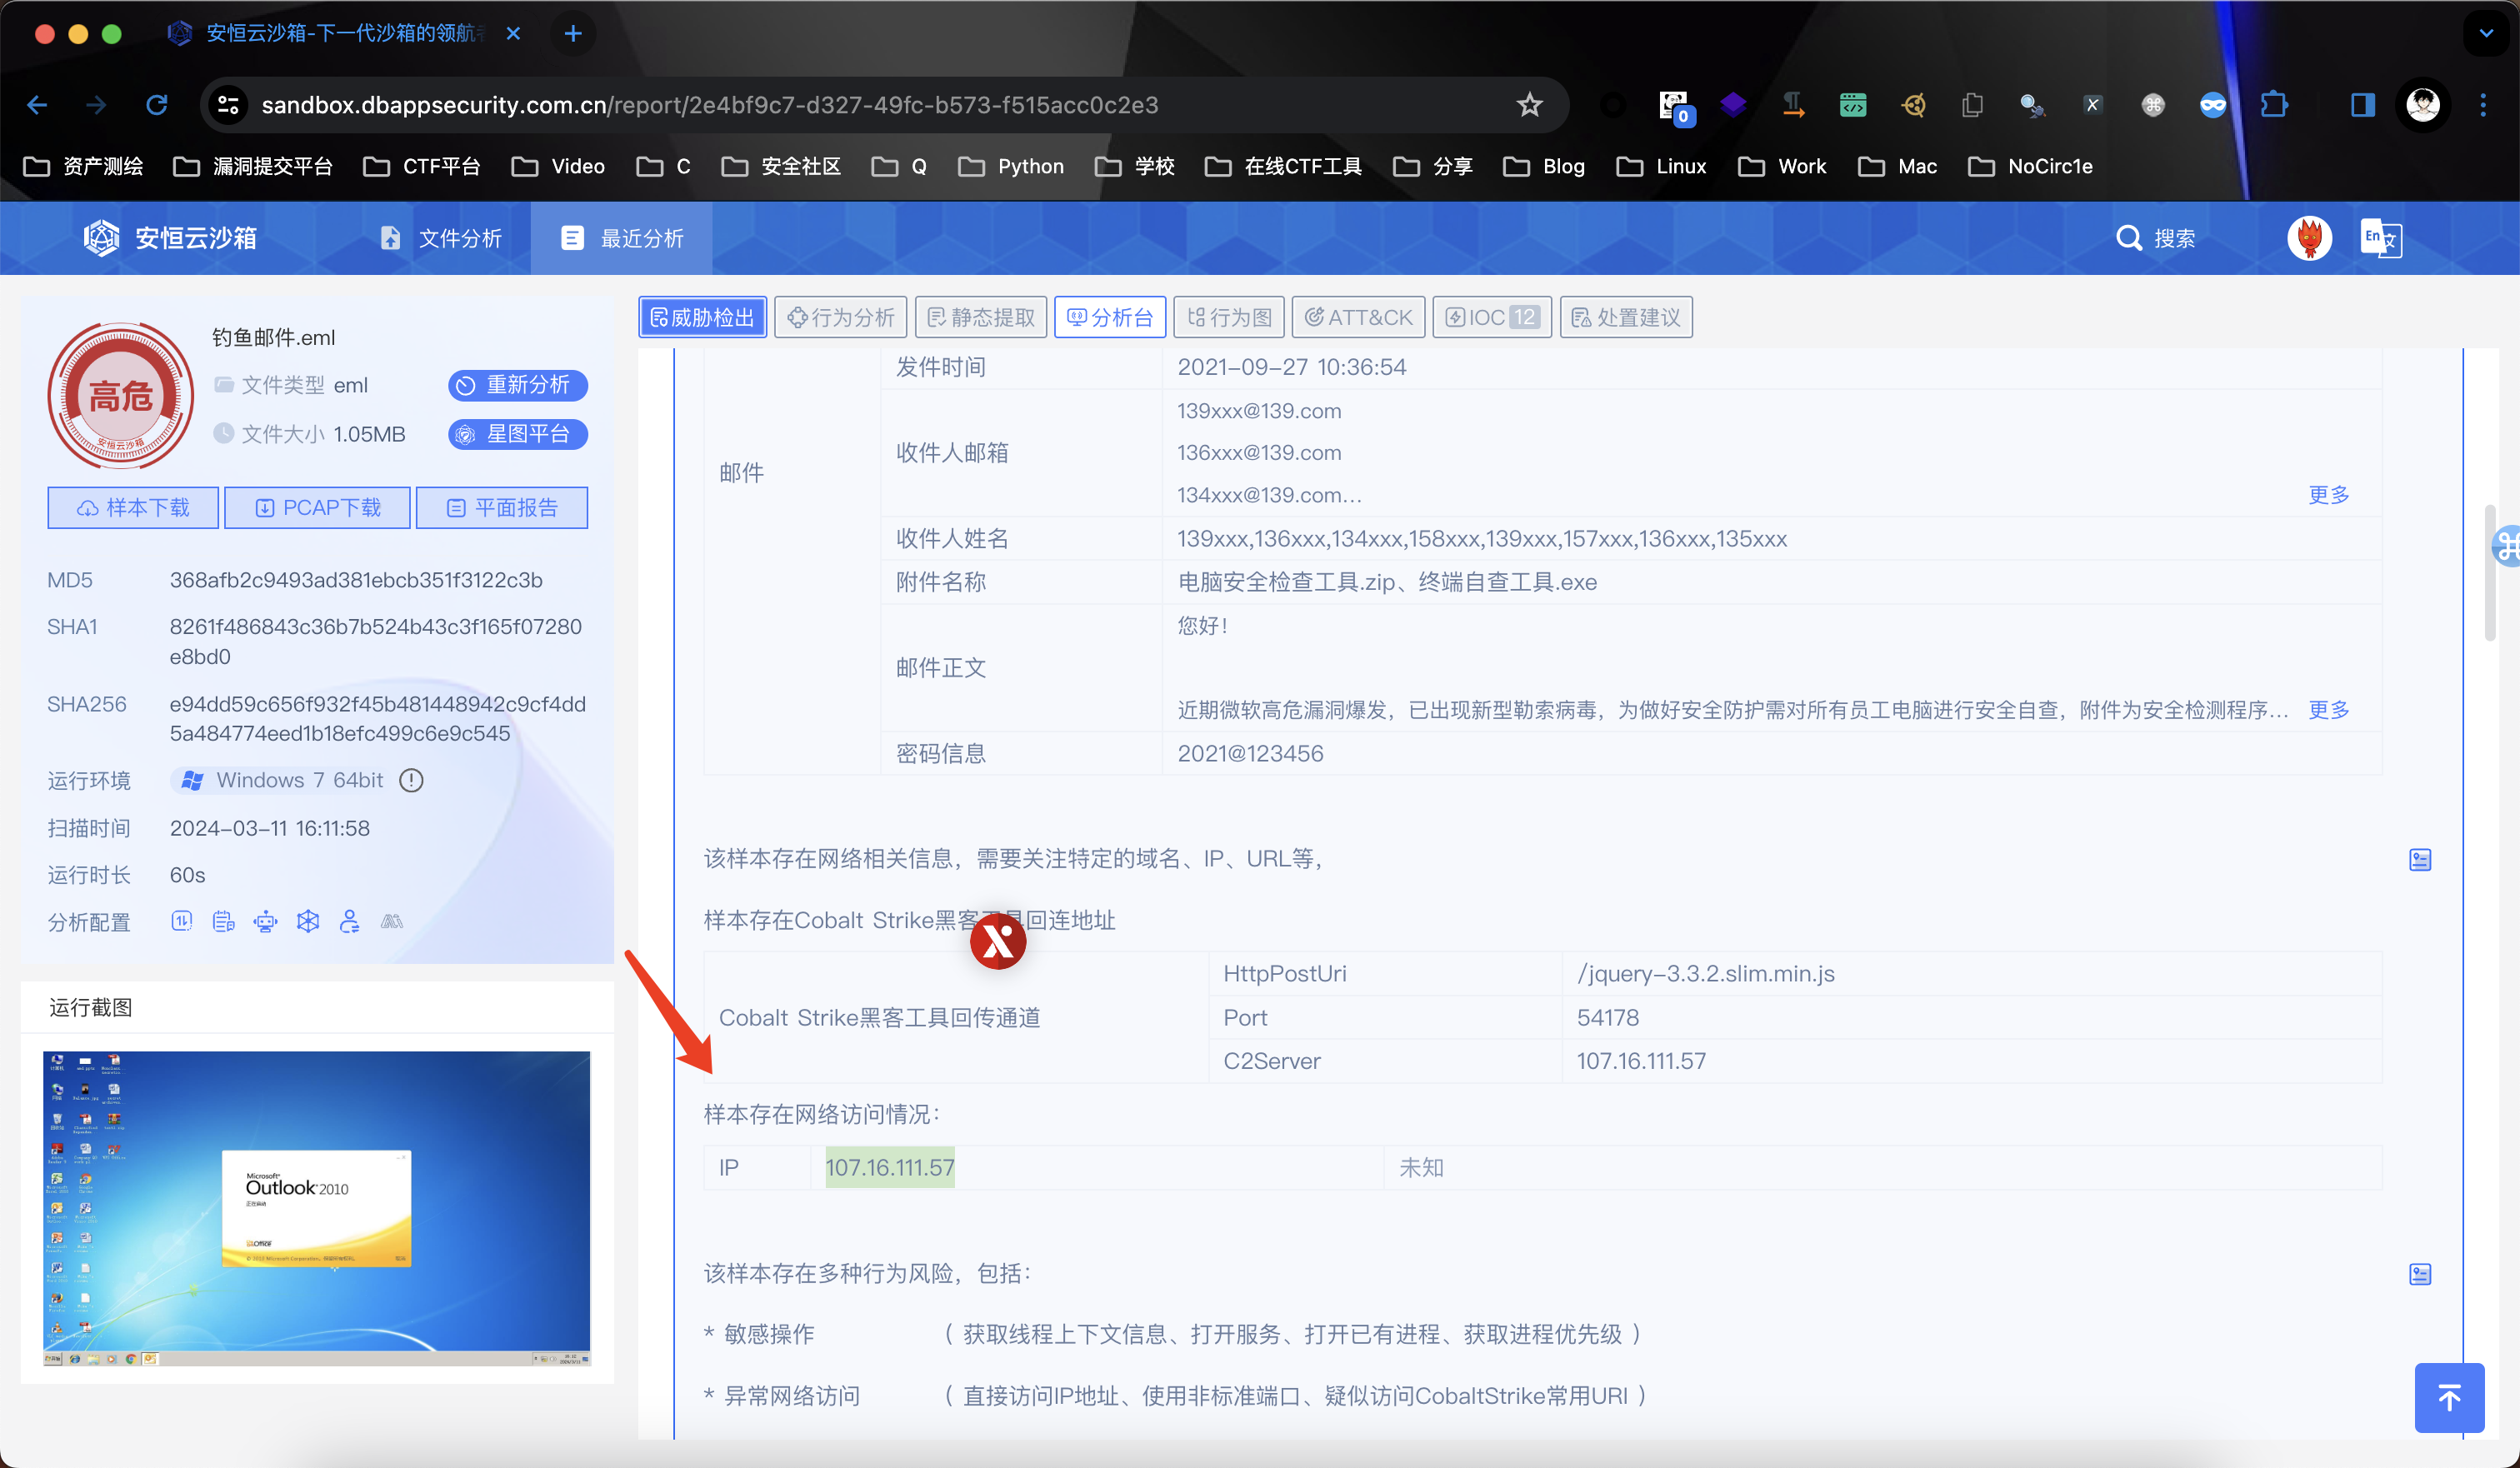Viewport: 2520px width, 1468px height.
Task: Click the back-to-top arrow button
Action: (2449, 1398)
